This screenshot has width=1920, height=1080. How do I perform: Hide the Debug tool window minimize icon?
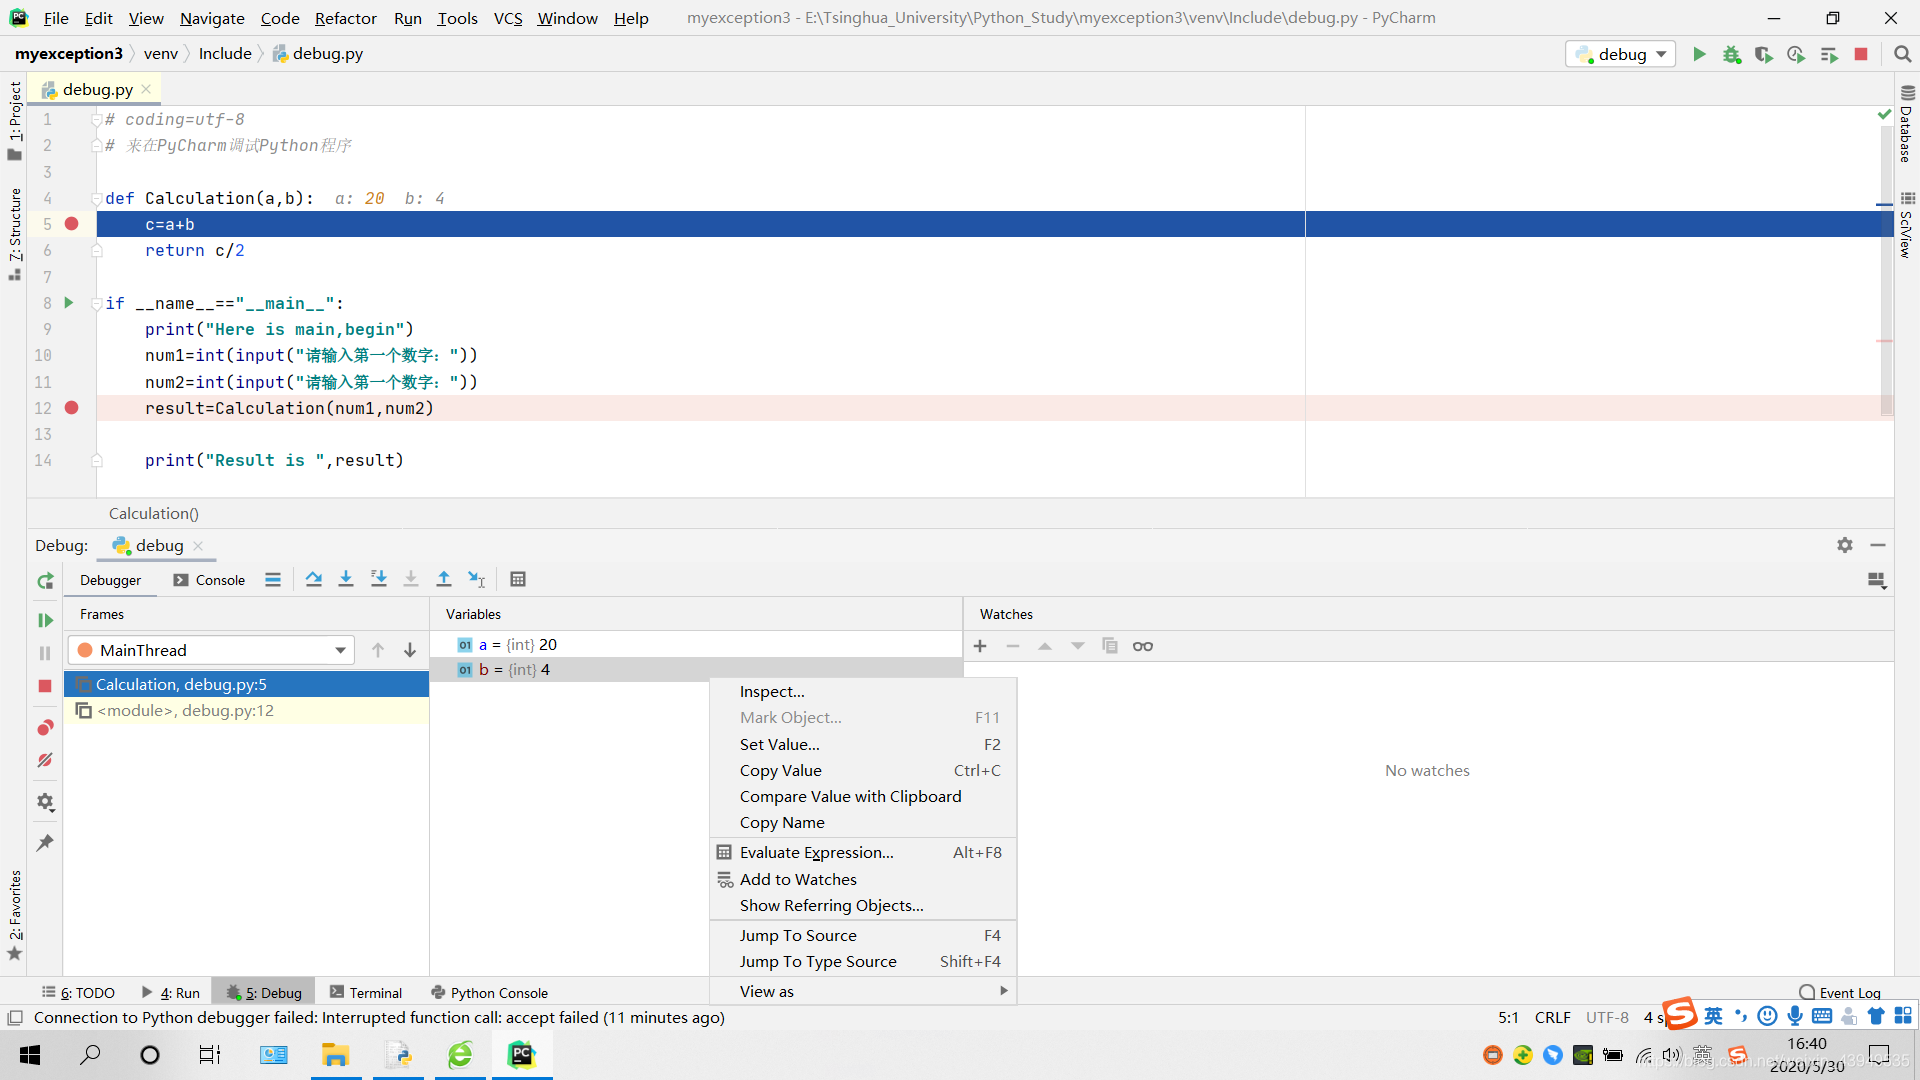point(1878,545)
